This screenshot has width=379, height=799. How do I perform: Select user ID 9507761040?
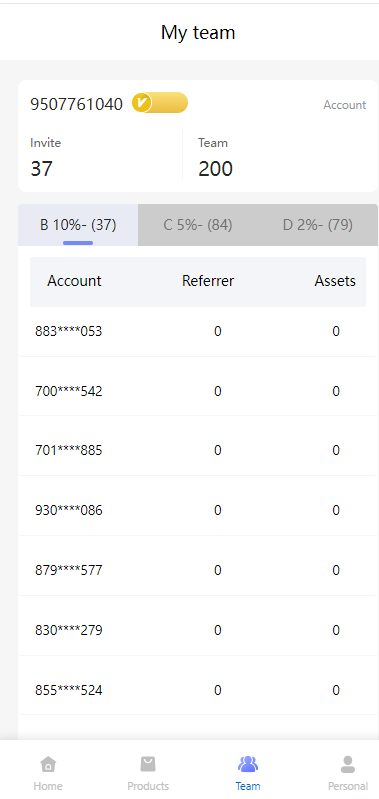coord(76,104)
